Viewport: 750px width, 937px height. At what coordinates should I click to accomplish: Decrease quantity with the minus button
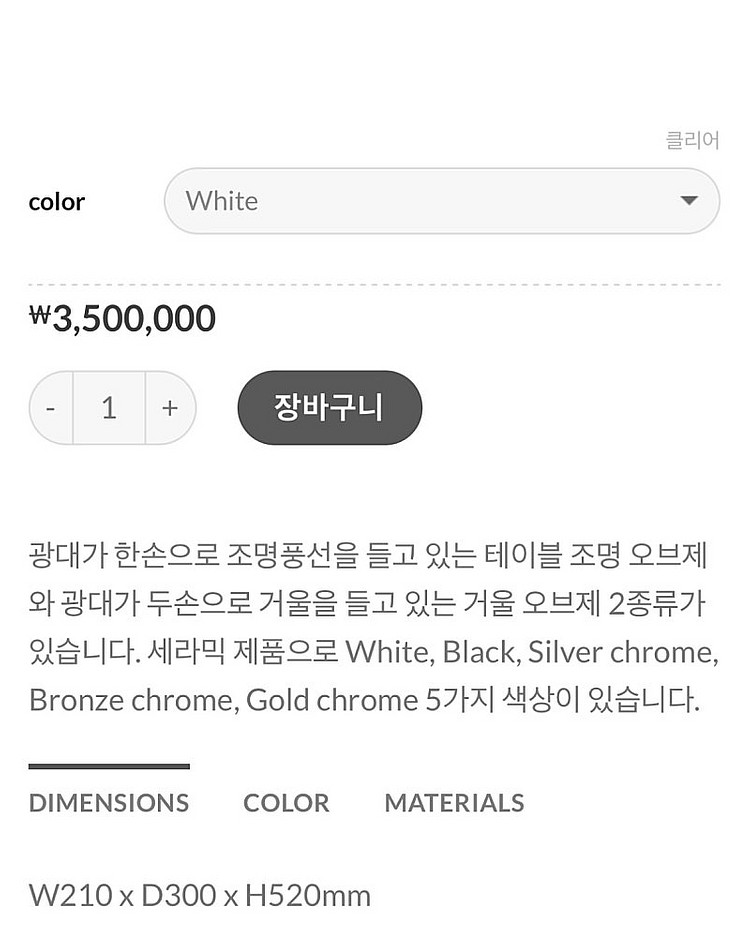tap(51, 408)
